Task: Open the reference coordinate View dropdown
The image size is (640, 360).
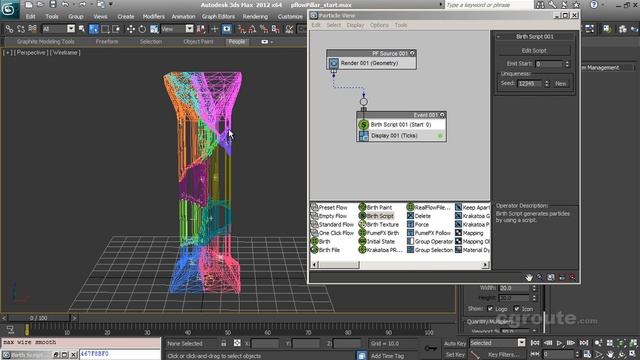Action: 189,29
